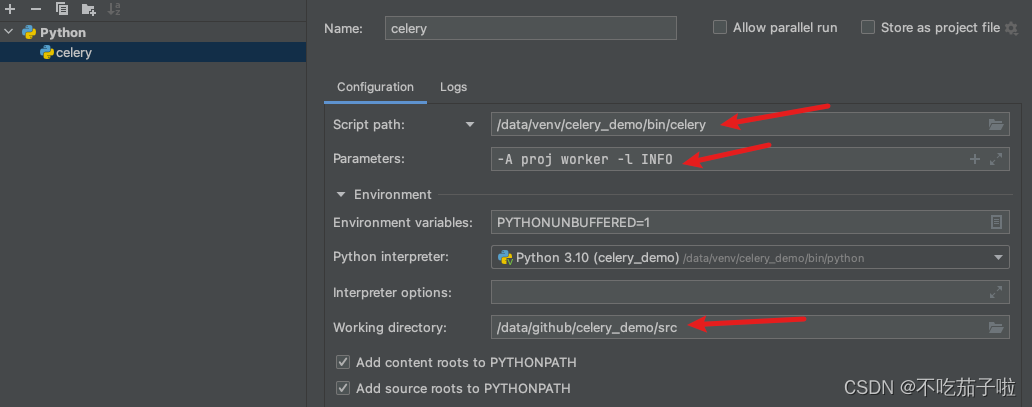Uncheck Add source roots to PYTHONPATH
The height and width of the screenshot is (407, 1032).
tap(343, 389)
